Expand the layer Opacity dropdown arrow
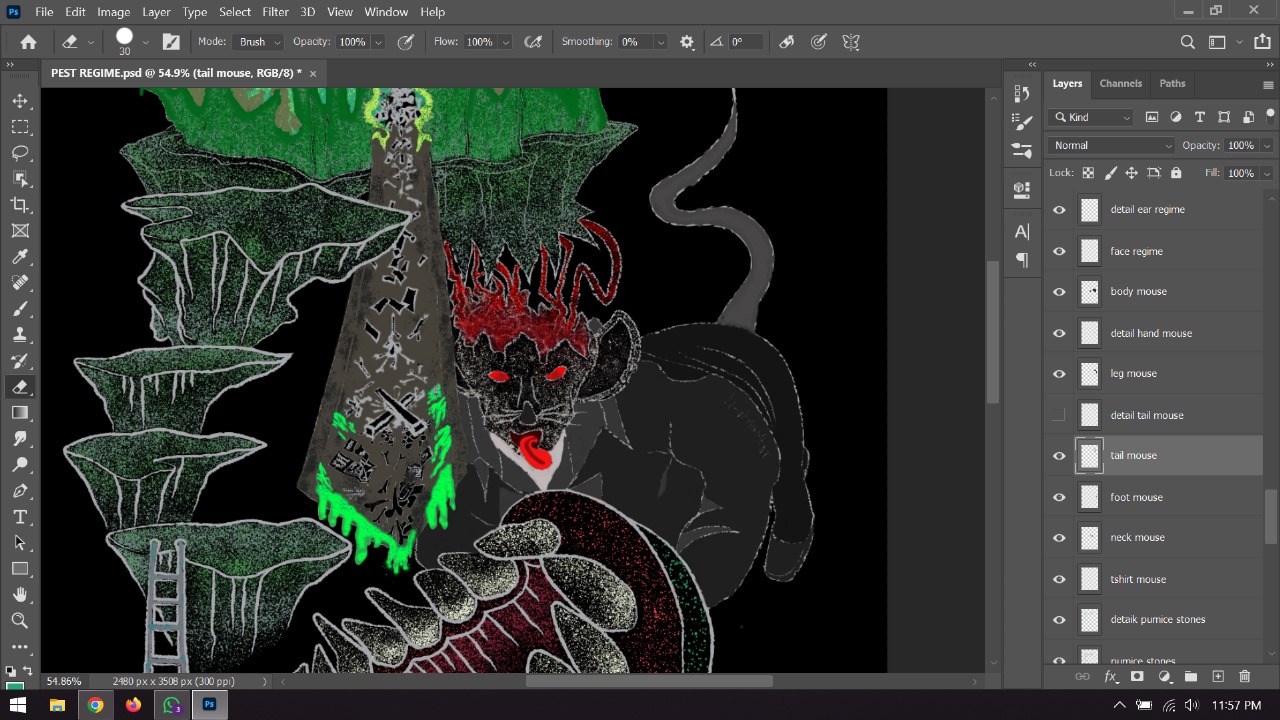 [x=1267, y=146]
